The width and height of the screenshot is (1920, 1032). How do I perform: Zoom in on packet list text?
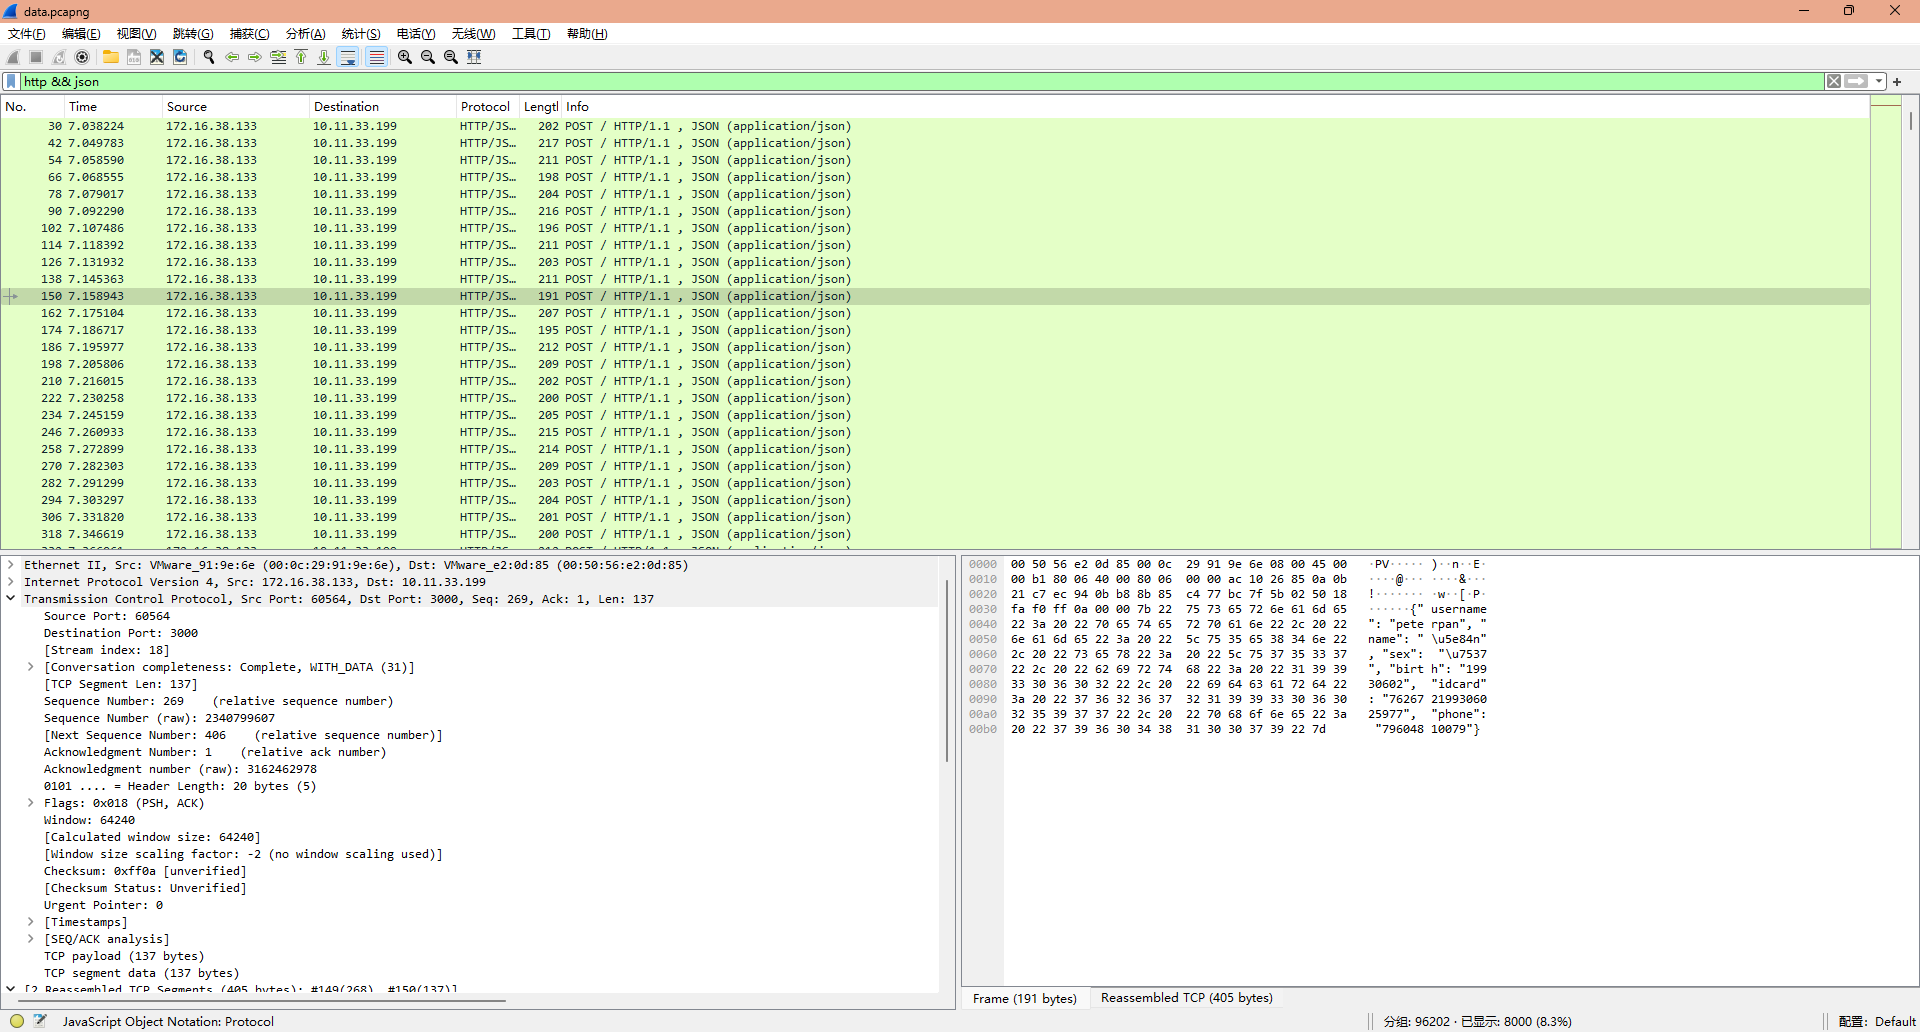[x=404, y=57]
